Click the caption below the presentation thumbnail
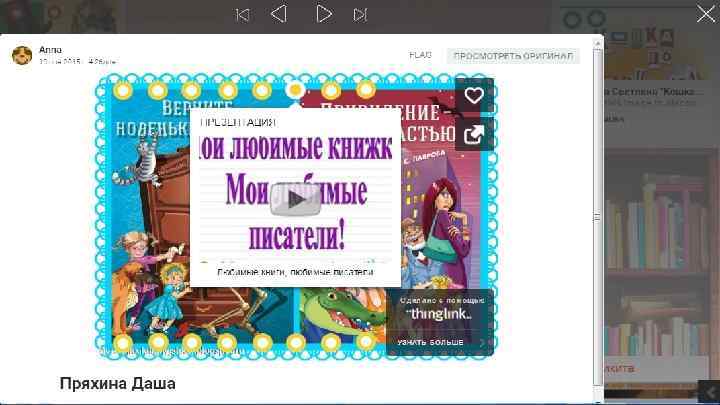720x405 pixels. (x=295, y=272)
